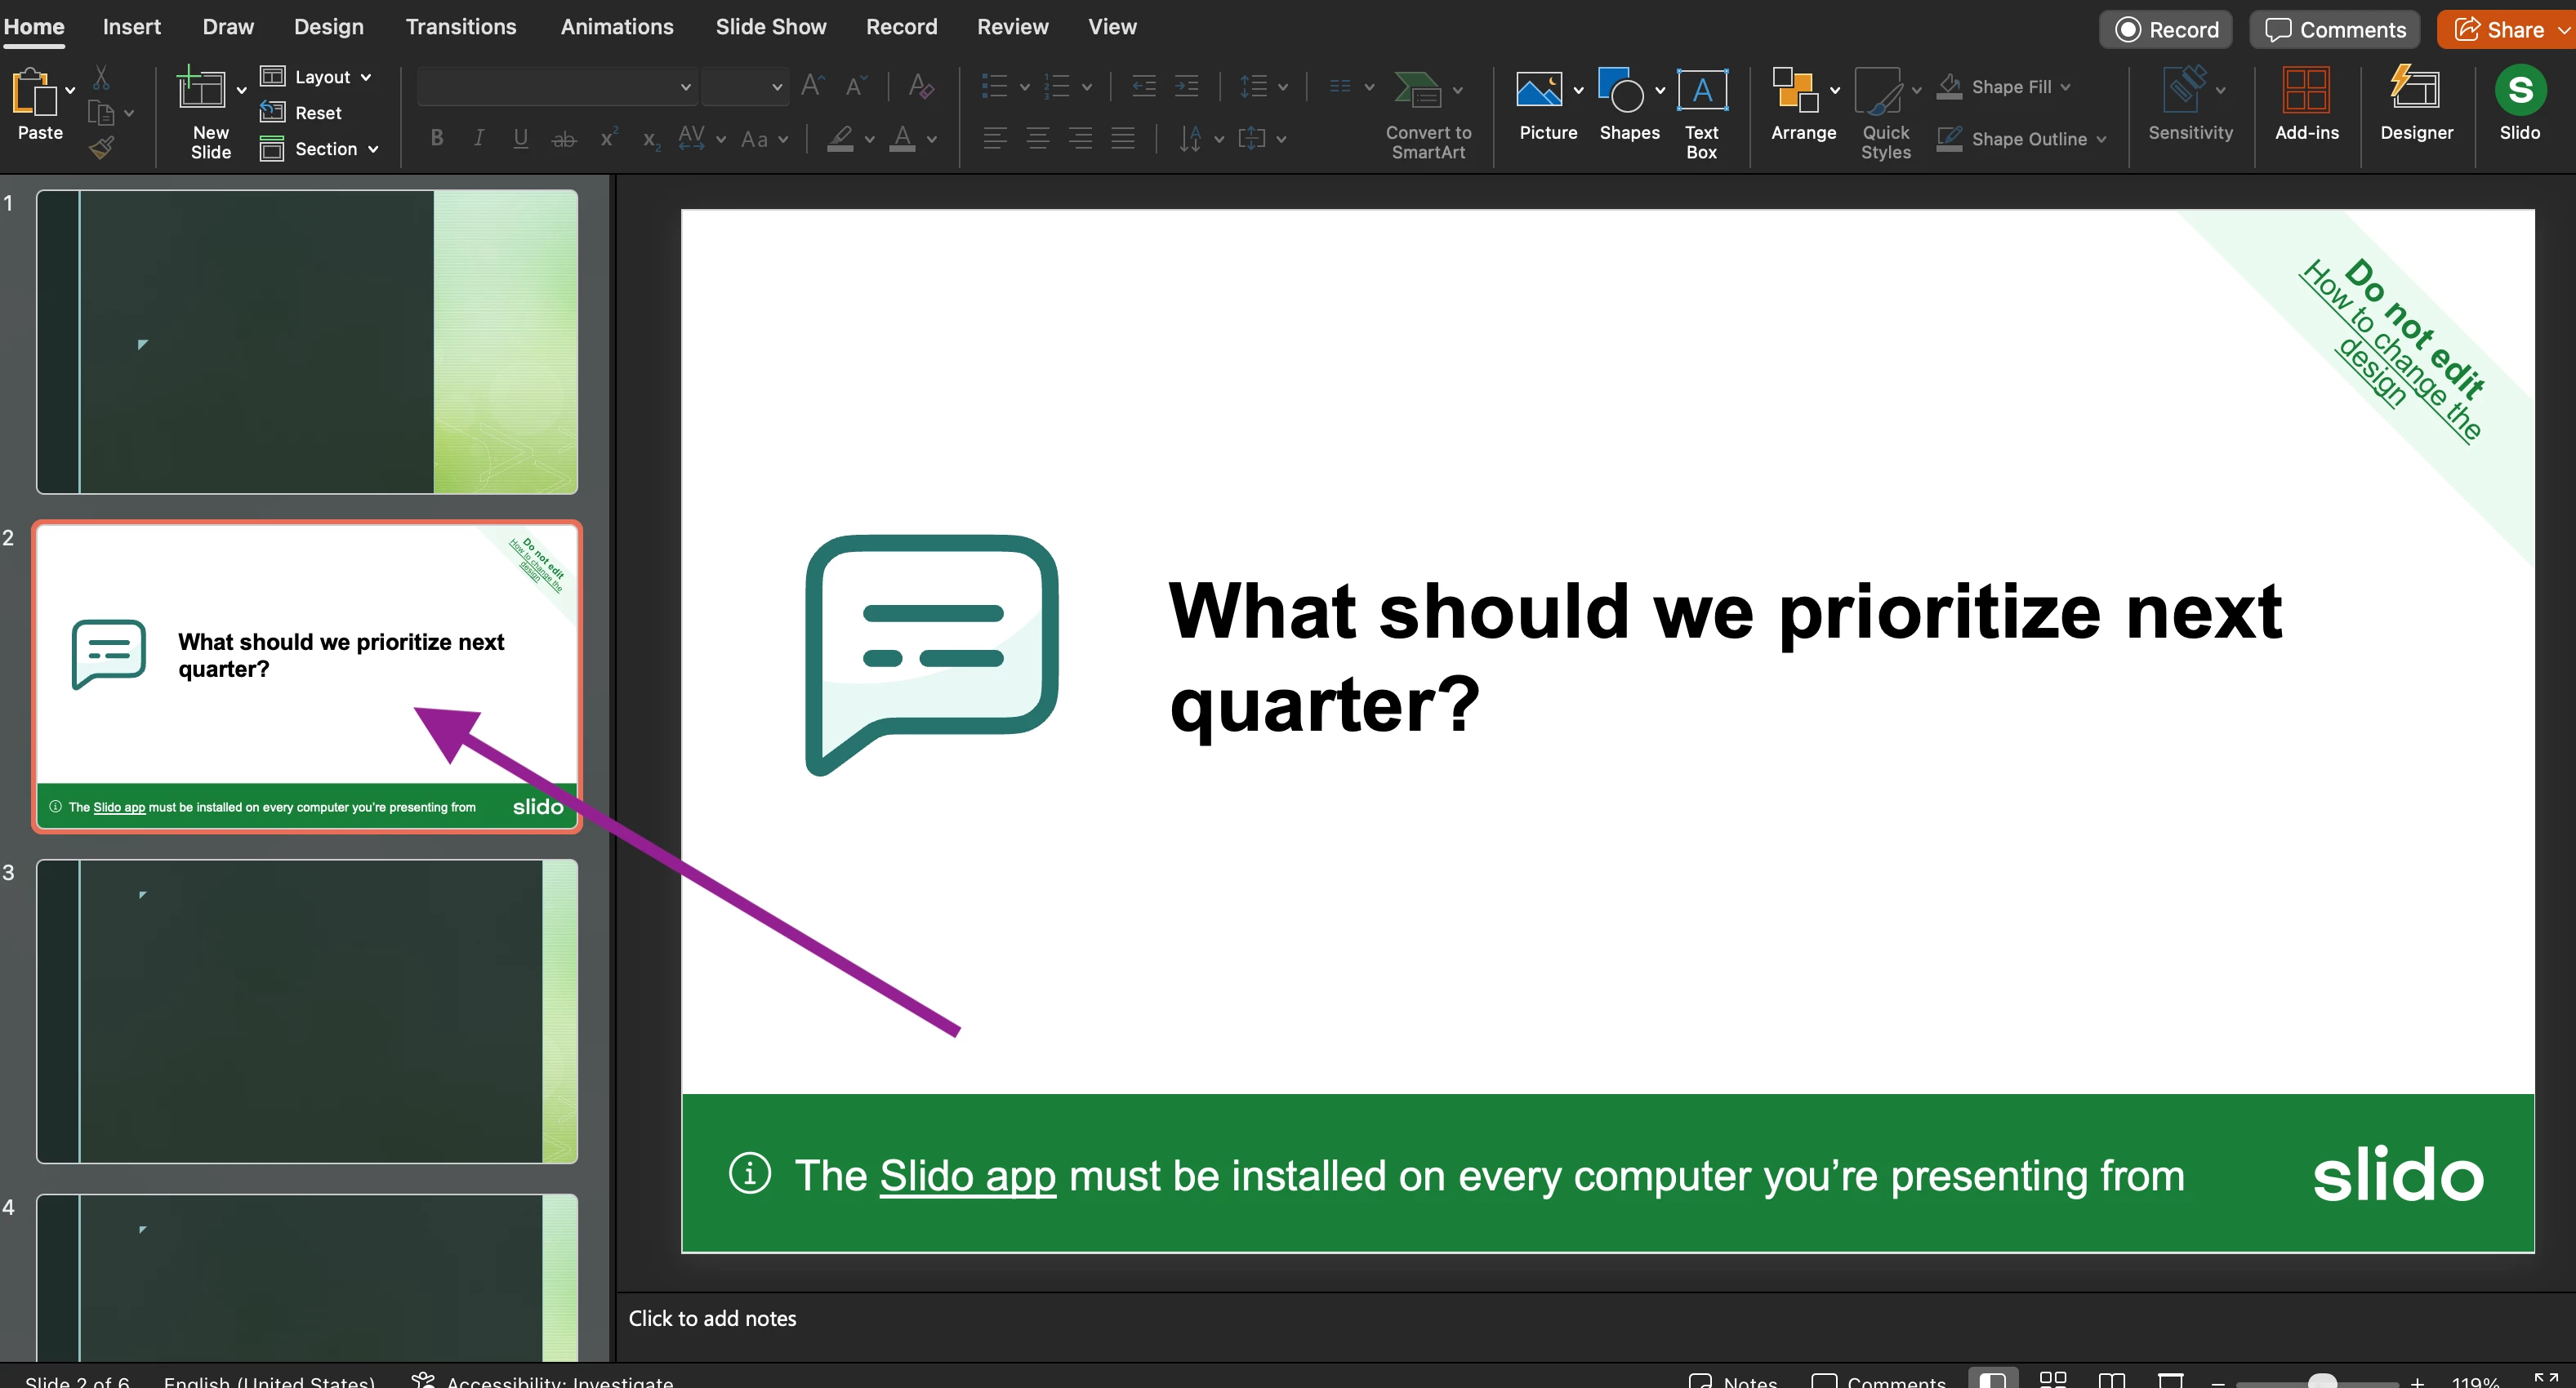Click the Picture insert icon
This screenshot has width=2576, height=1388.
pyautogui.click(x=1539, y=91)
